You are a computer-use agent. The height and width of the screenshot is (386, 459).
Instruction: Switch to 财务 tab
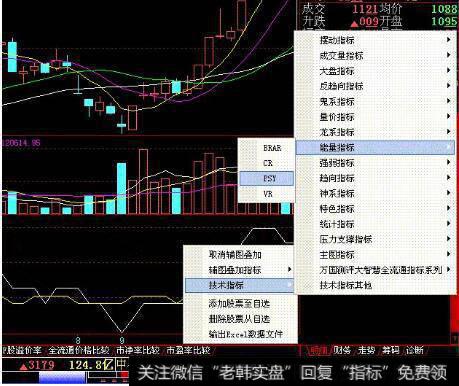click(342, 350)
